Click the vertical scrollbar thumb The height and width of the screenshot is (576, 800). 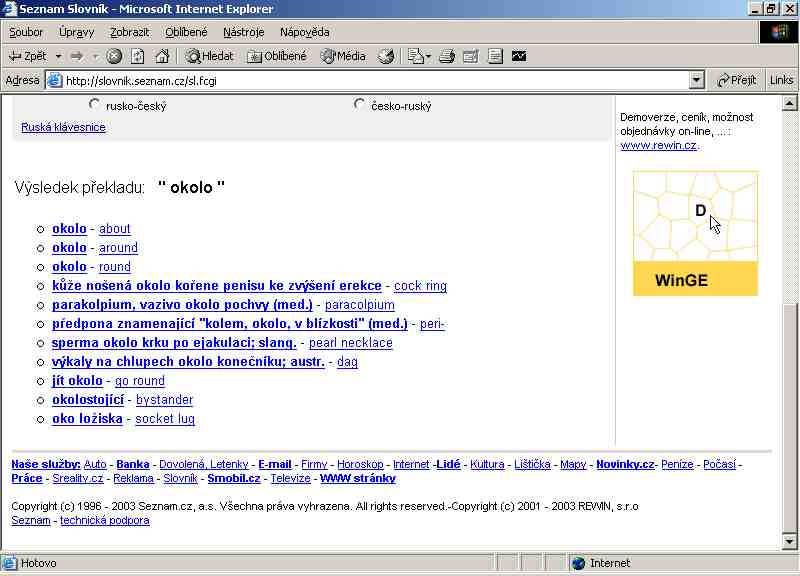(x=789, y=418)
